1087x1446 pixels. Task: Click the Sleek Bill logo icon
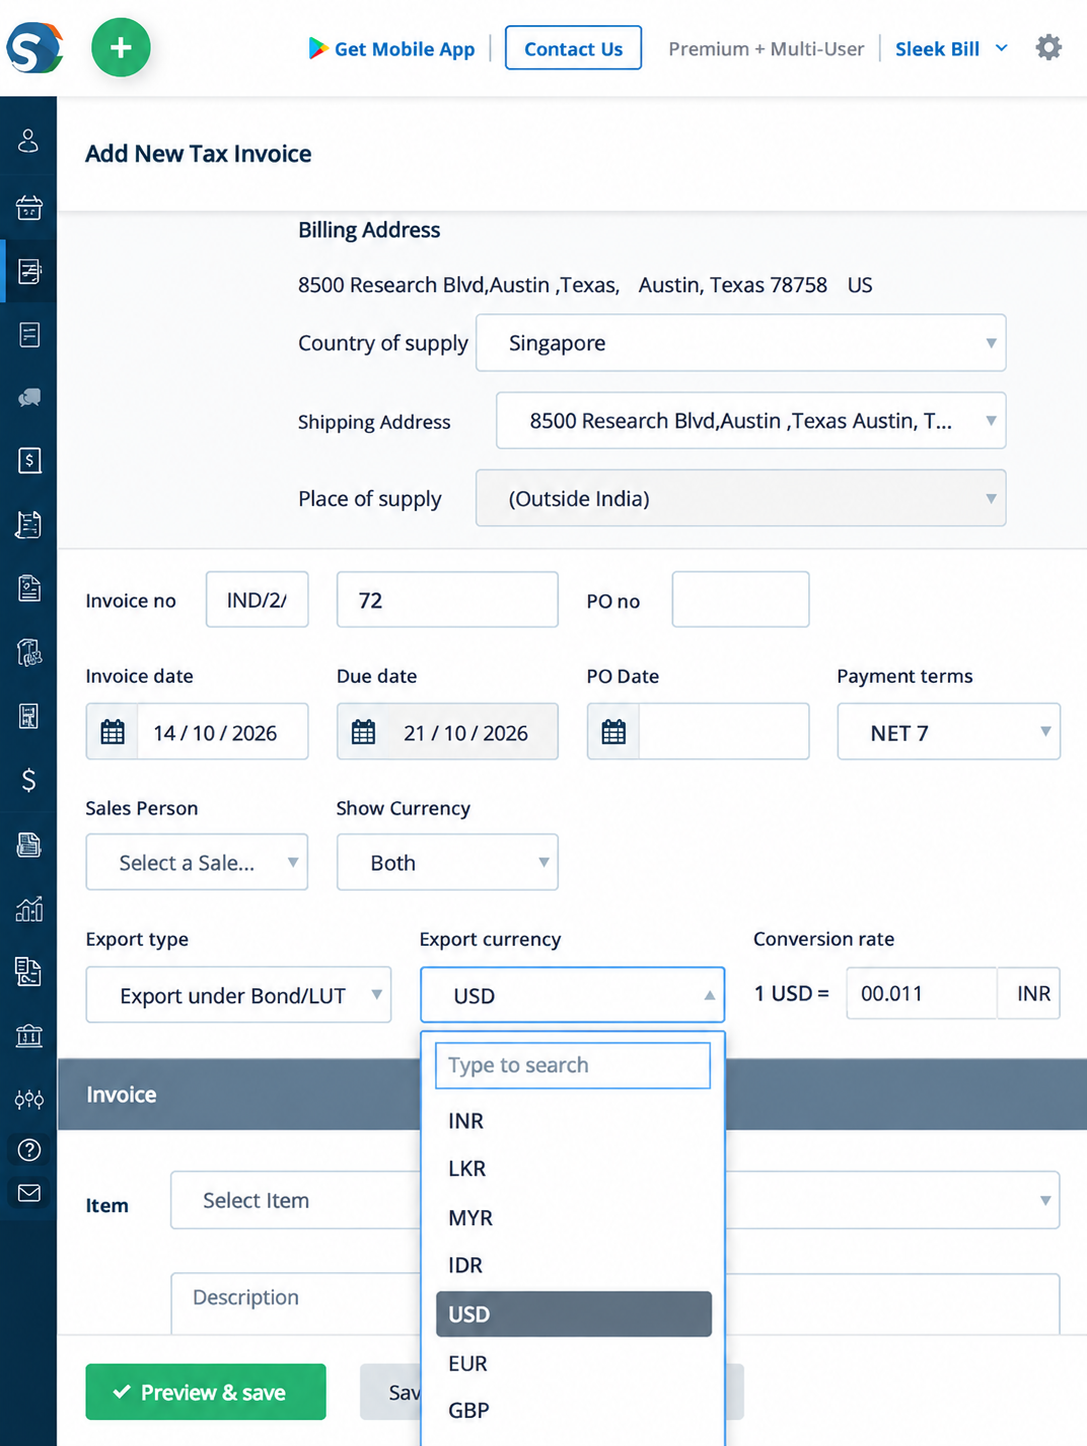(34, 47)
